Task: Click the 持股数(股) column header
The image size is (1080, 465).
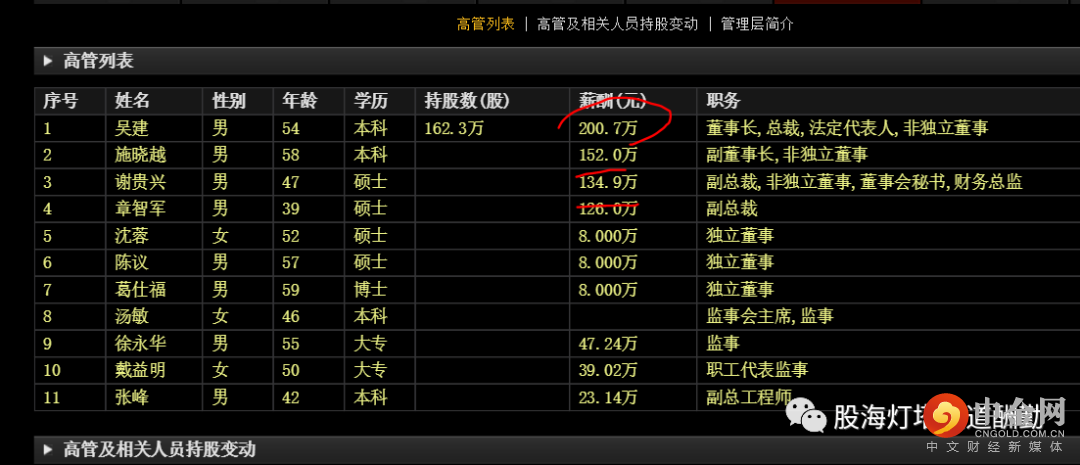Action: [466, 101]
